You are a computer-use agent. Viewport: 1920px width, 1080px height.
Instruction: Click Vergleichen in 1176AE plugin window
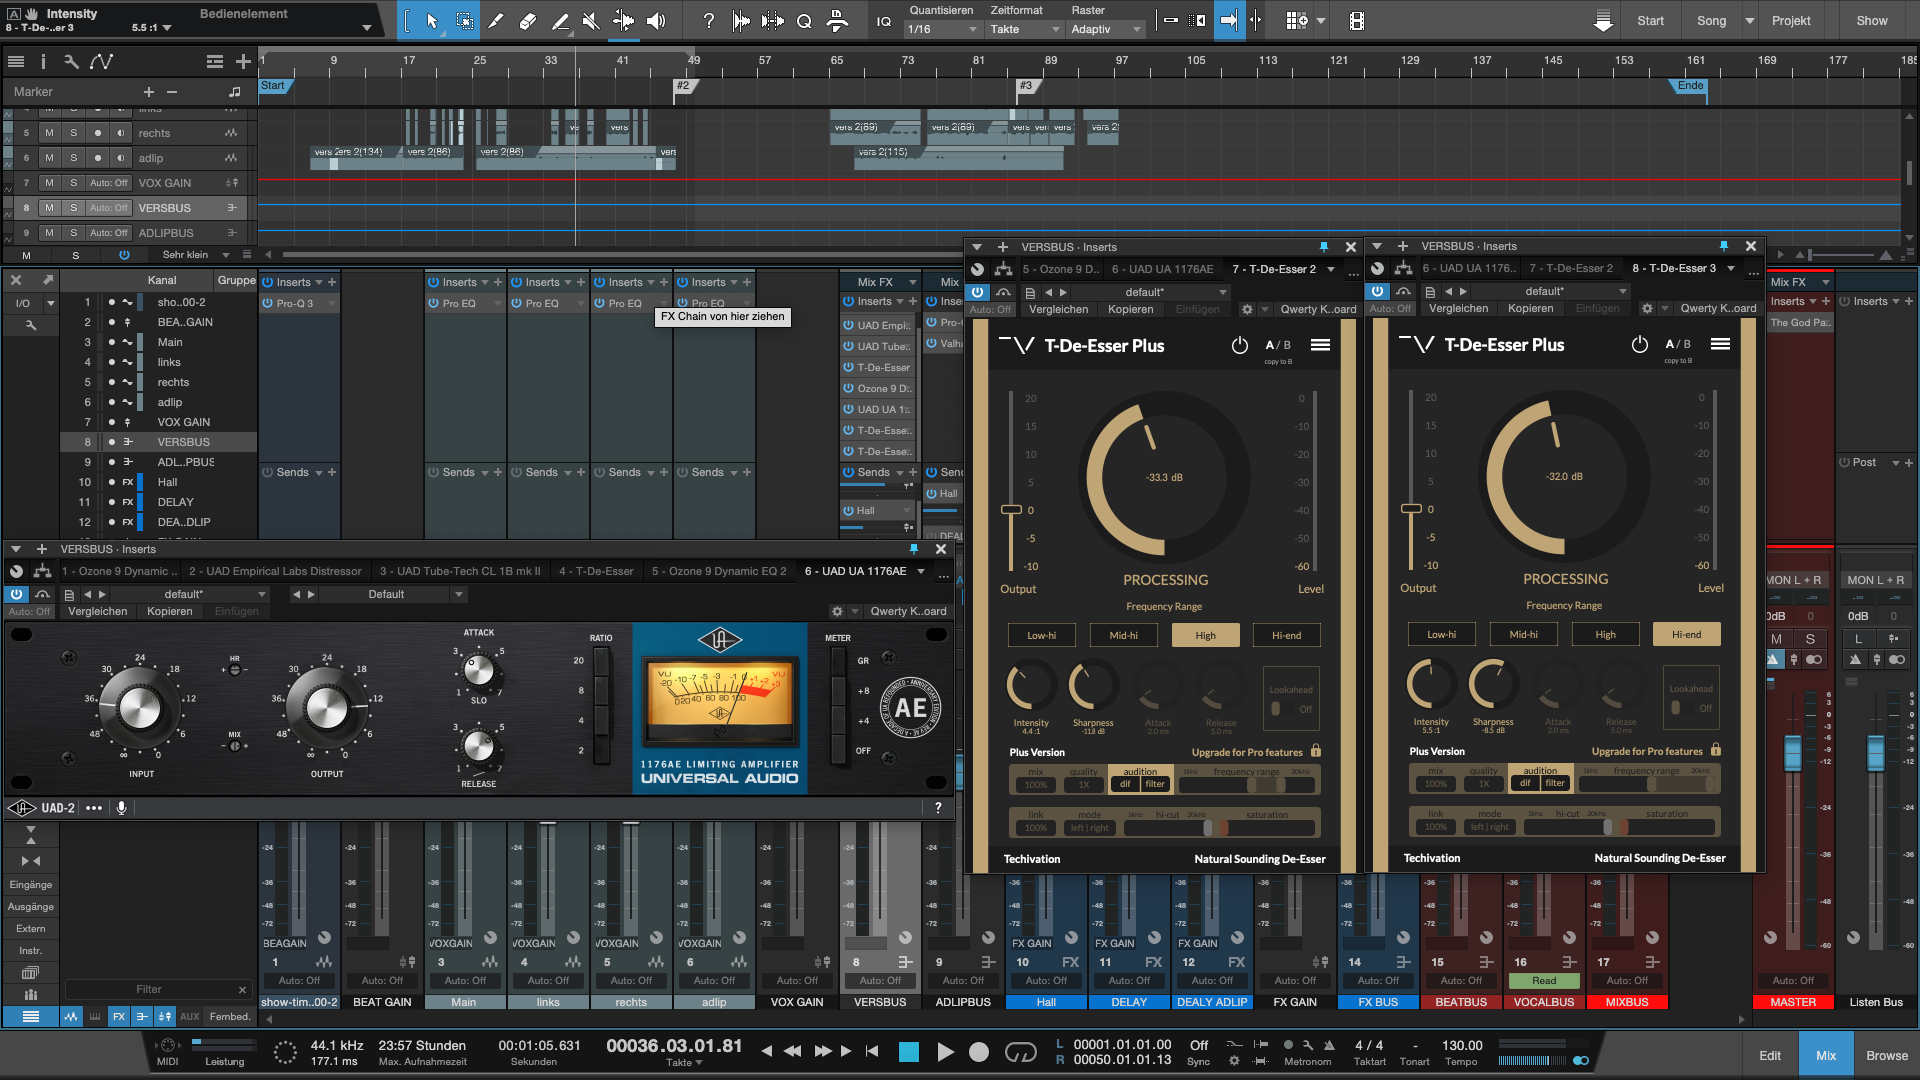tap(97, 611)
